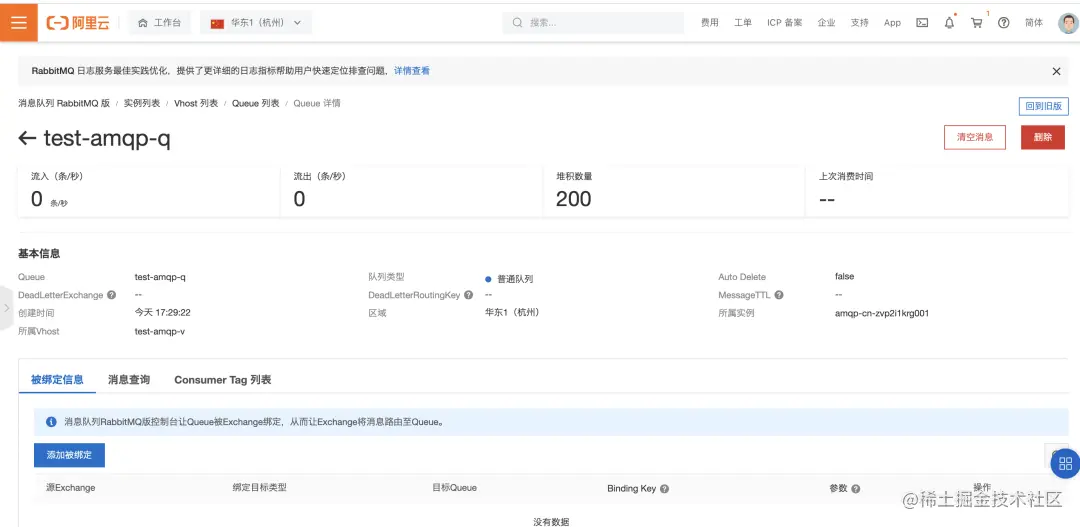The height and width of the screenshot is (527, 1080).
Task: Show help for MessageTTL
Action: coord(778,295)
